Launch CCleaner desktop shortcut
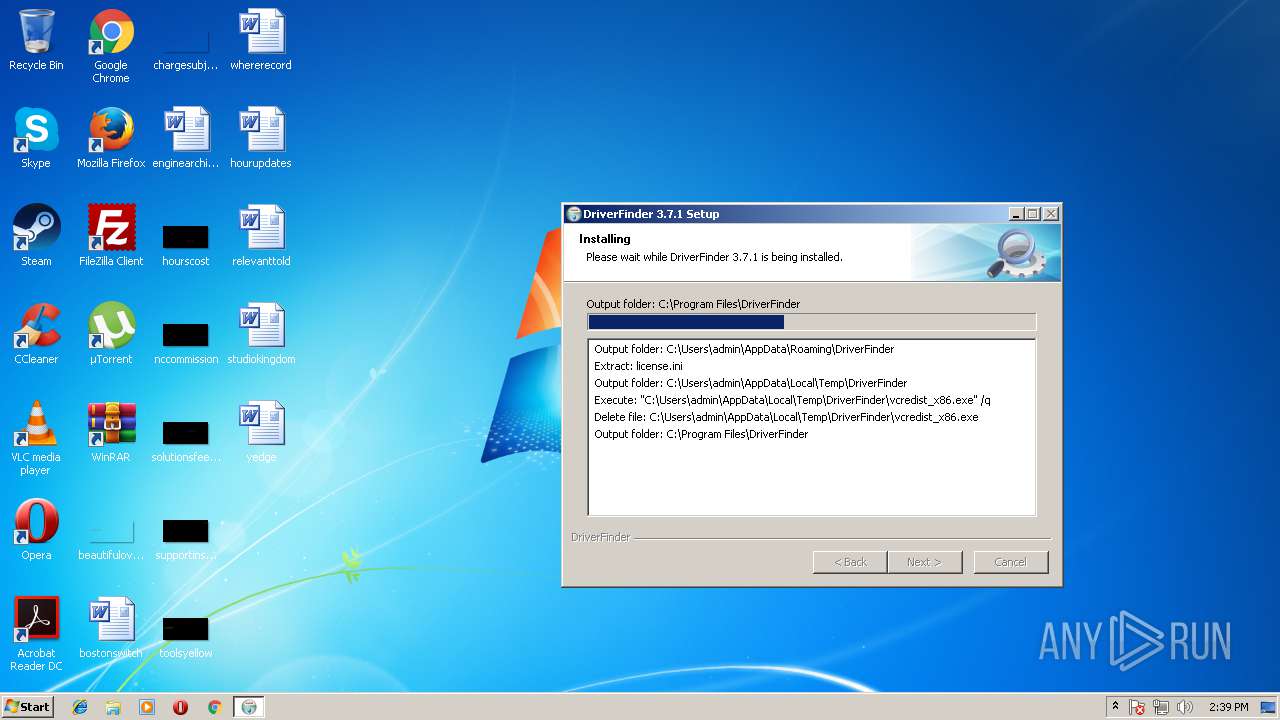Viewport: 1280px width, 720px height. 36,334
